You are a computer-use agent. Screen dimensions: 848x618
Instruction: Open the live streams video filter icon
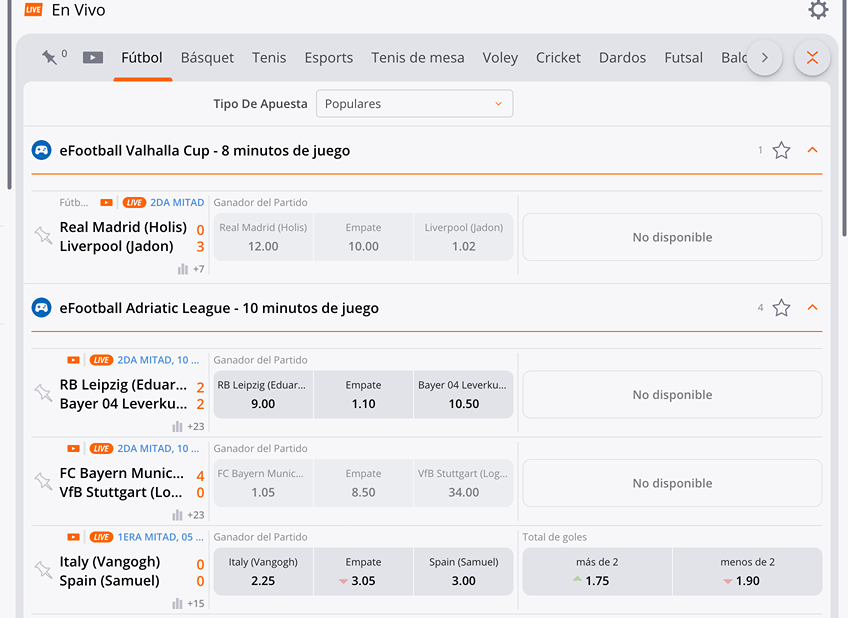pos(92,57)
